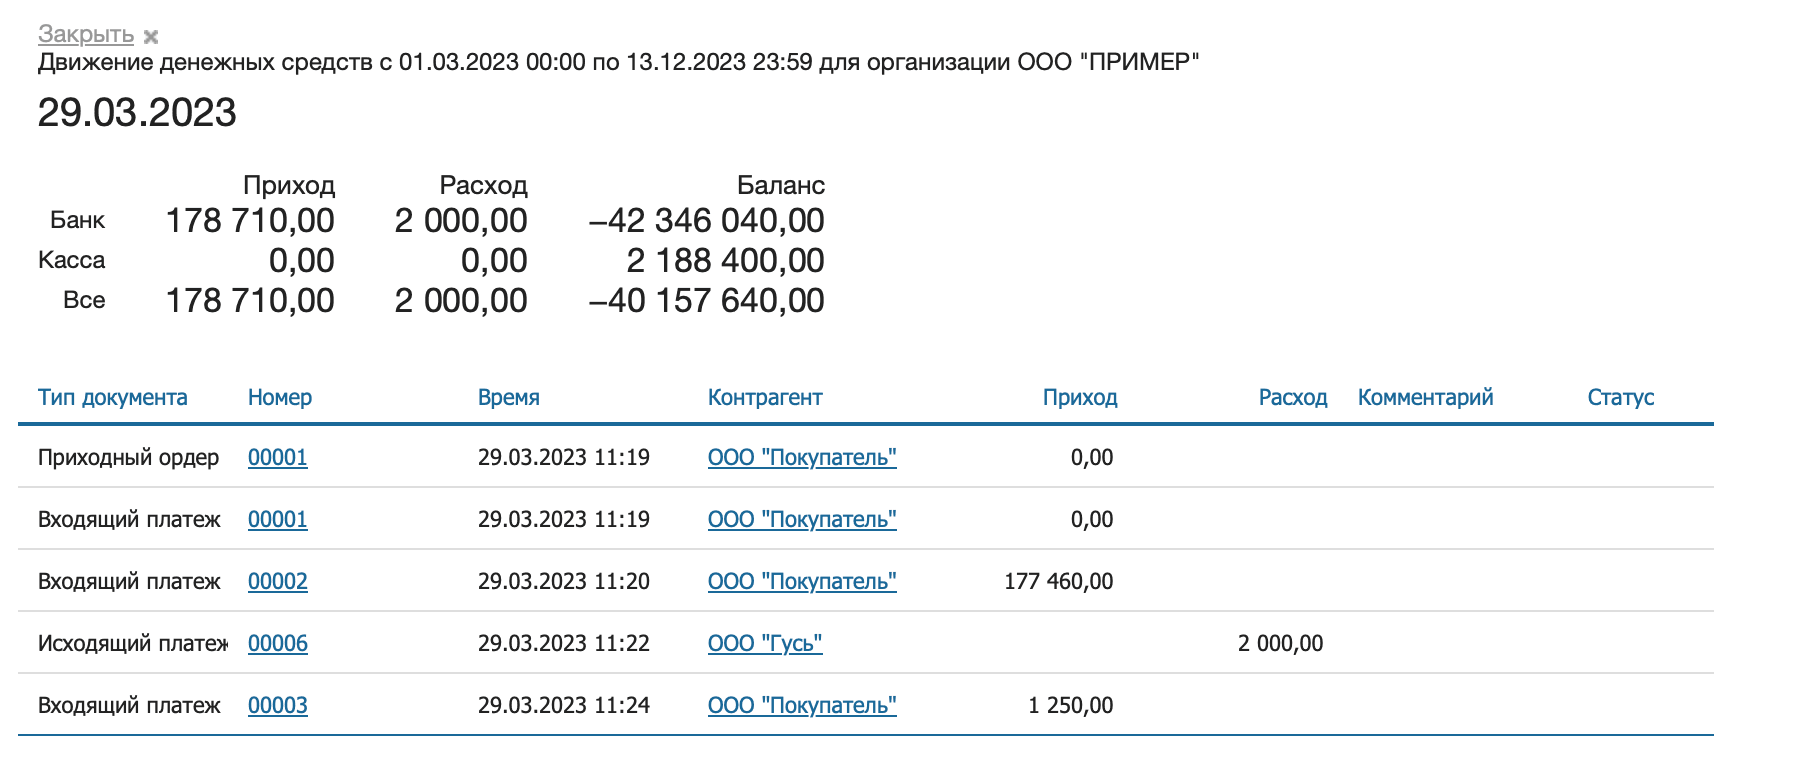Open the 00001 payment received at 11:19
This screenshot has width=1802, height=784.
tap(277, 520)
